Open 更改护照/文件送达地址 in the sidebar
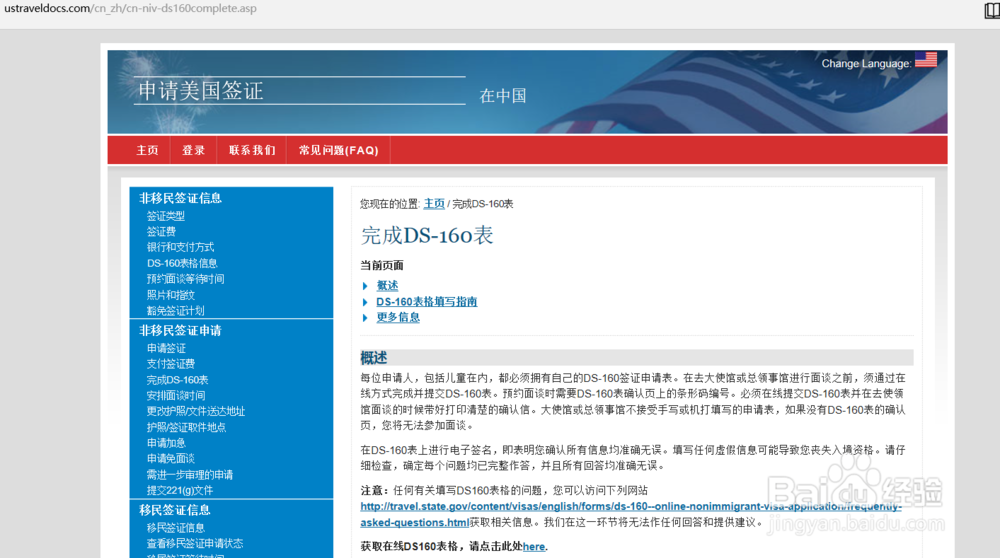The image size is (1000, 558). (x=196, y=411)
